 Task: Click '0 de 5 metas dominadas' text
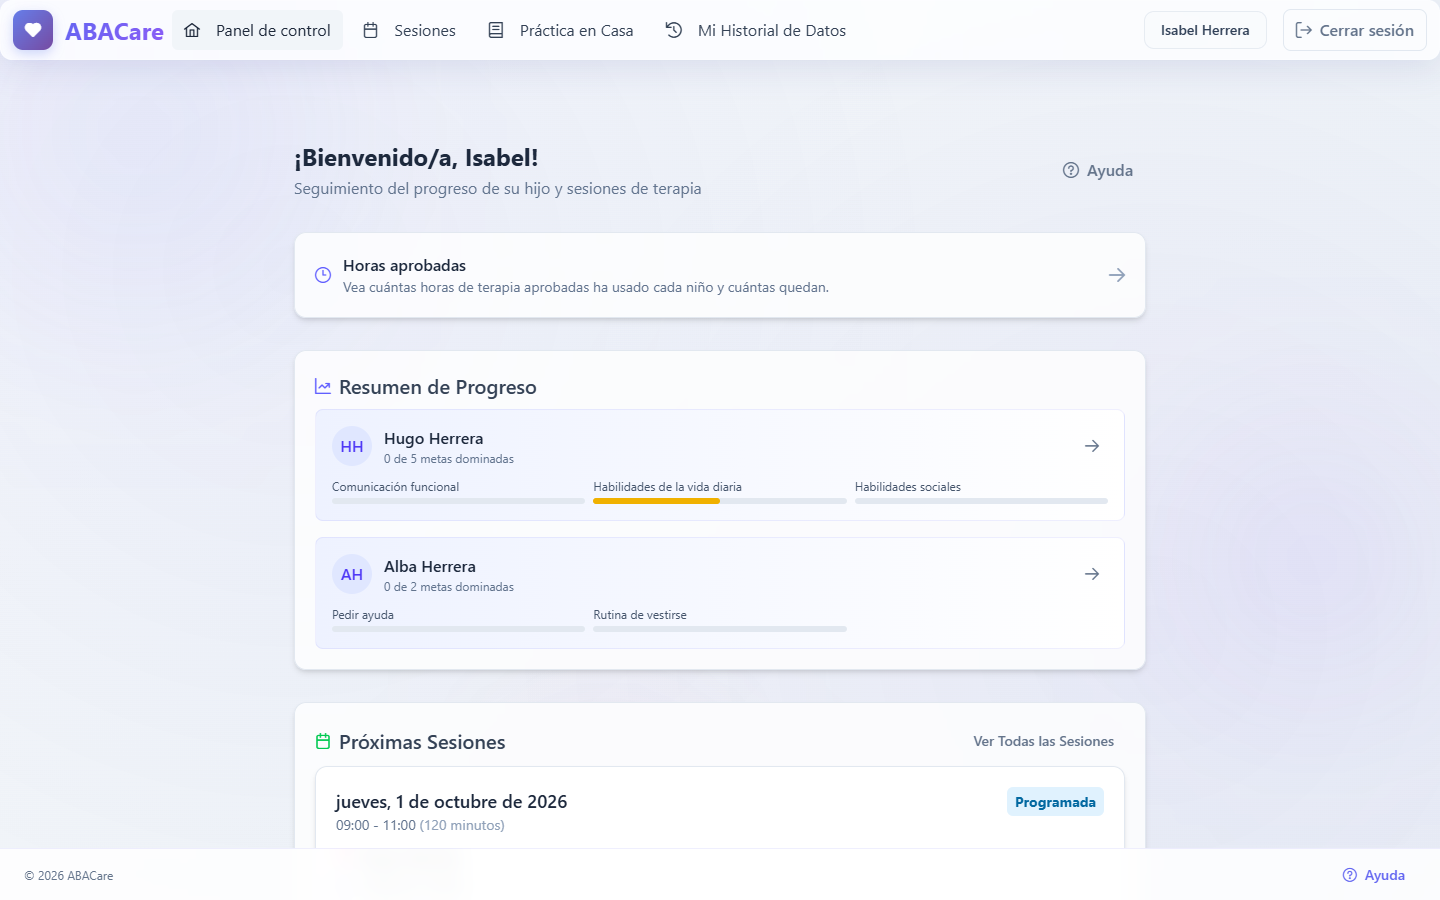coord(449,459)
